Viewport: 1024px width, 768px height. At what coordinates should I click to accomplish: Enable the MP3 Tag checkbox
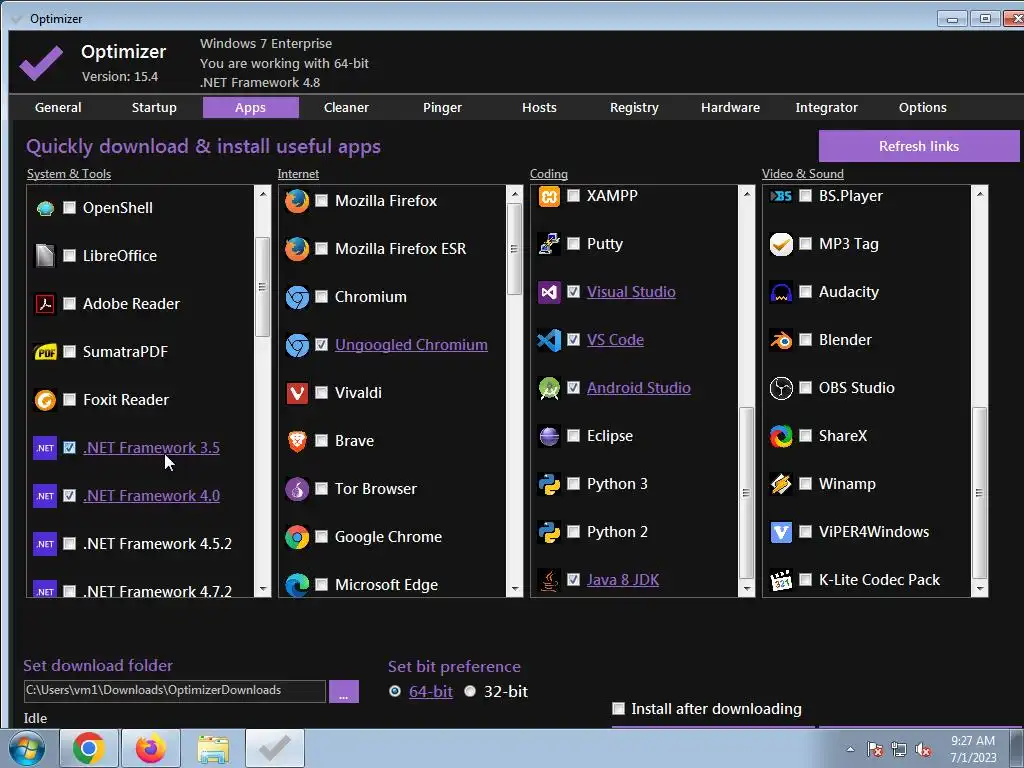click(806, 244)
